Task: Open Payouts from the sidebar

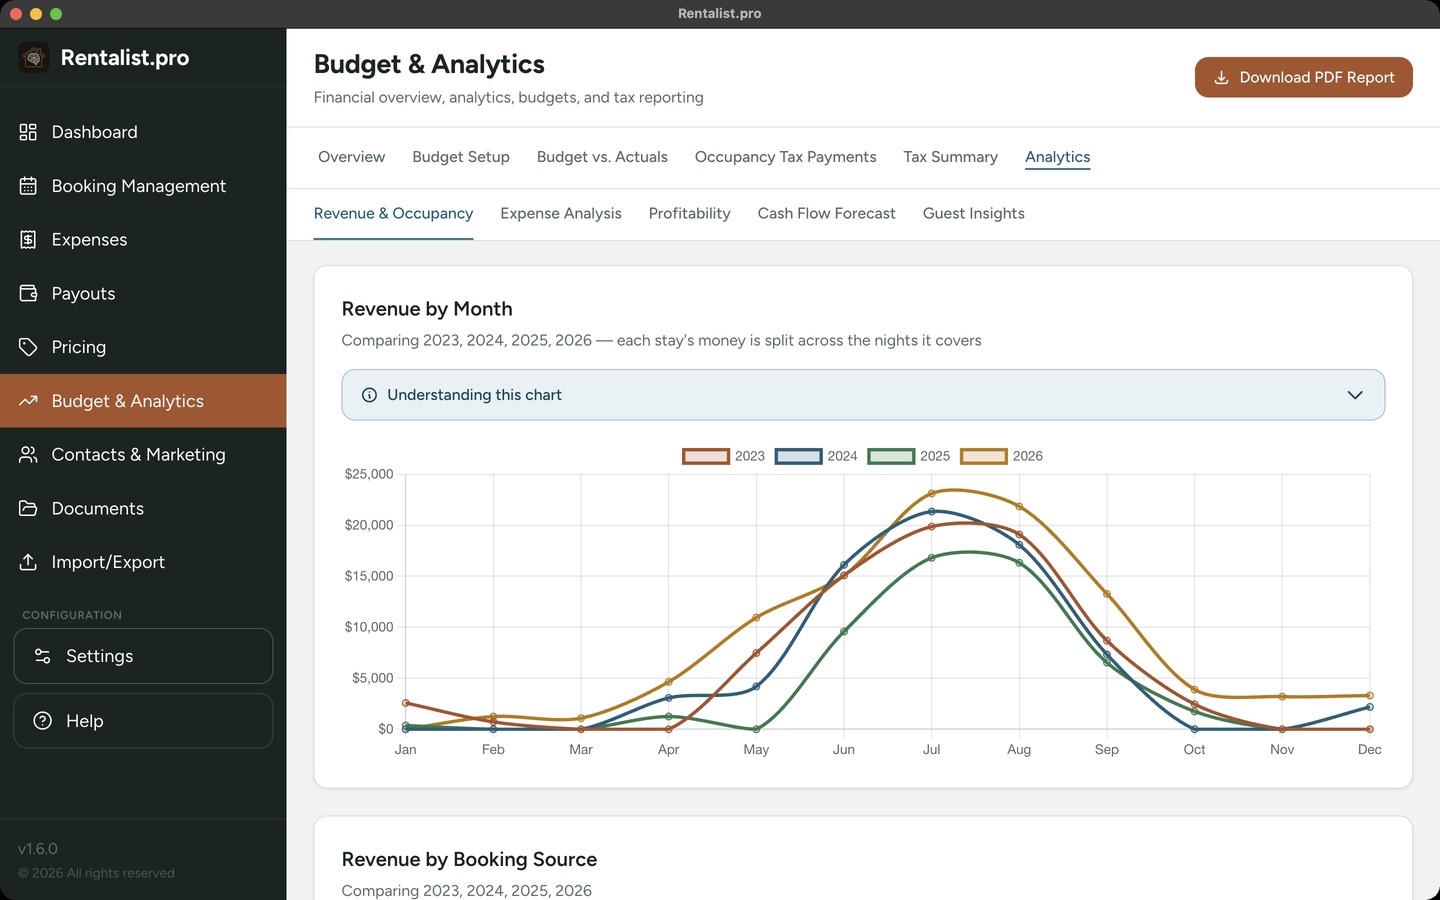Action: (x=143, y=294)
